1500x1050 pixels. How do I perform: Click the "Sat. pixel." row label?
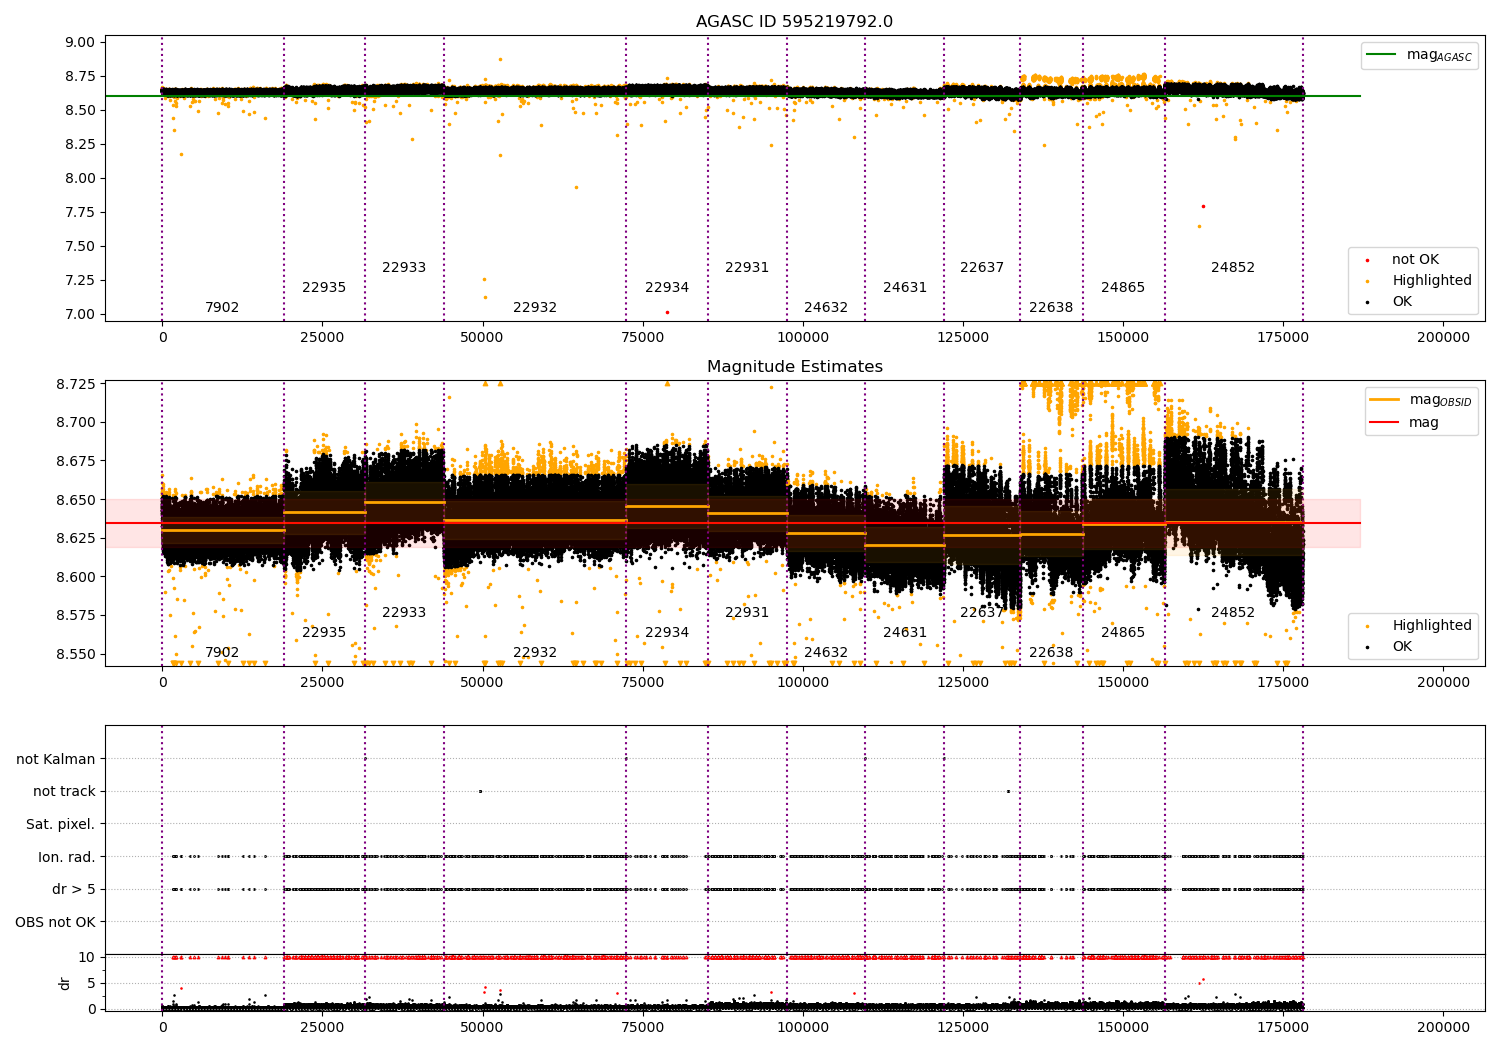[x=61, y=825]
